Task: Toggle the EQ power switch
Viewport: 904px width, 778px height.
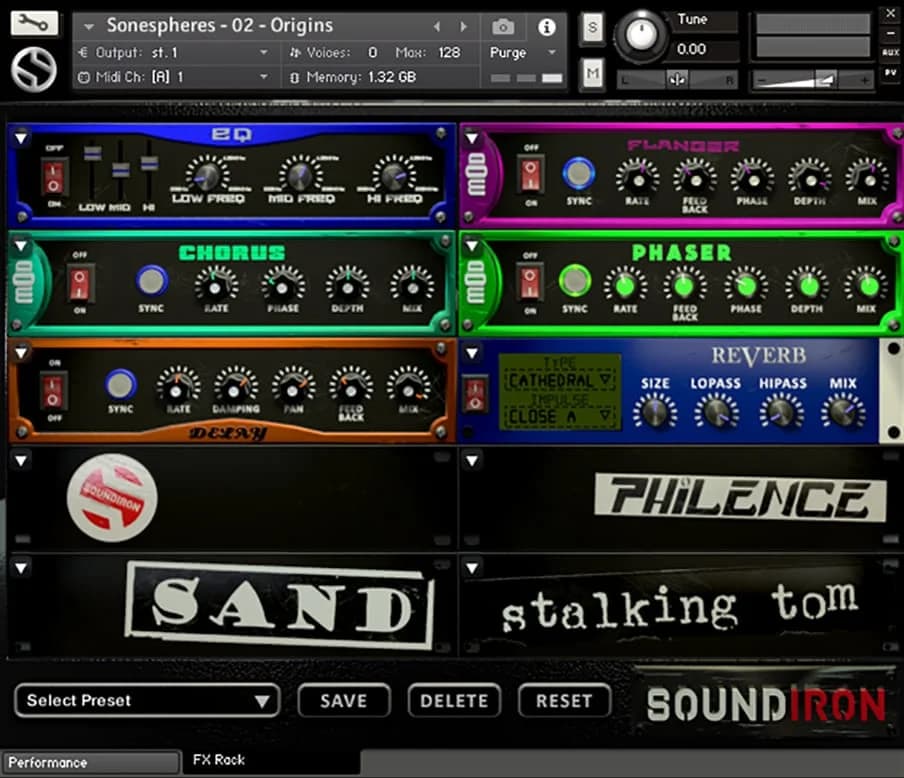Action: pos(54,177)
